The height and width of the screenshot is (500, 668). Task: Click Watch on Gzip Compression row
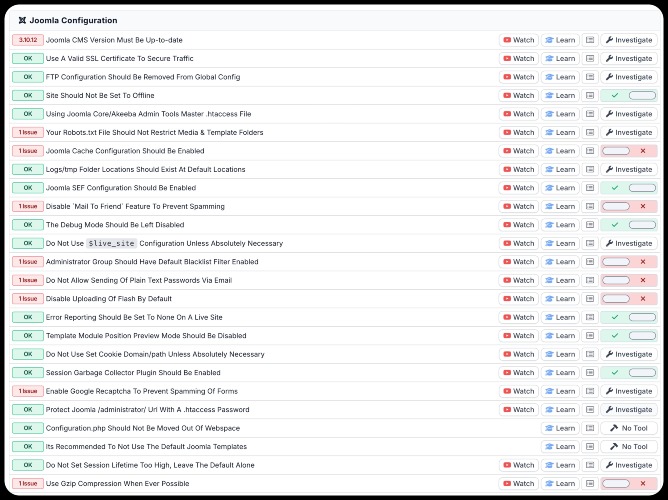(x=518, y=484)
